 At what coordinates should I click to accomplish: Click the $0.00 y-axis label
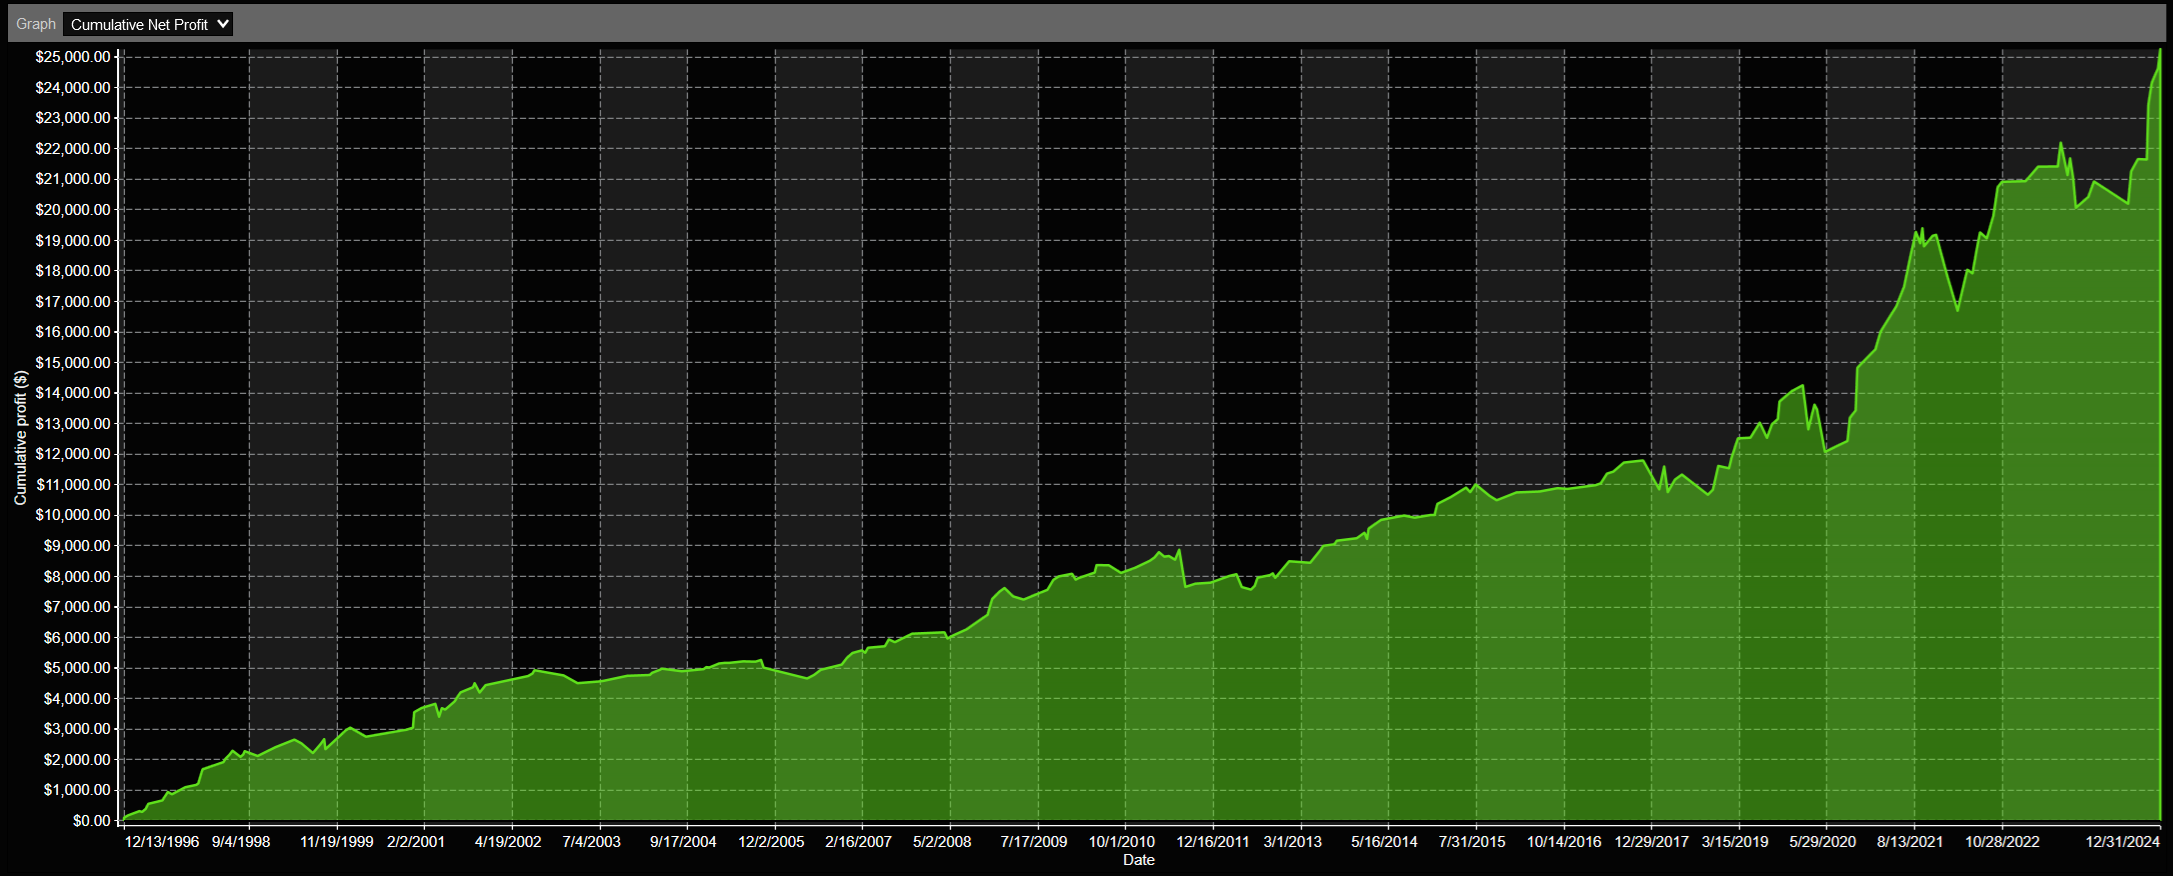point(92,821)
